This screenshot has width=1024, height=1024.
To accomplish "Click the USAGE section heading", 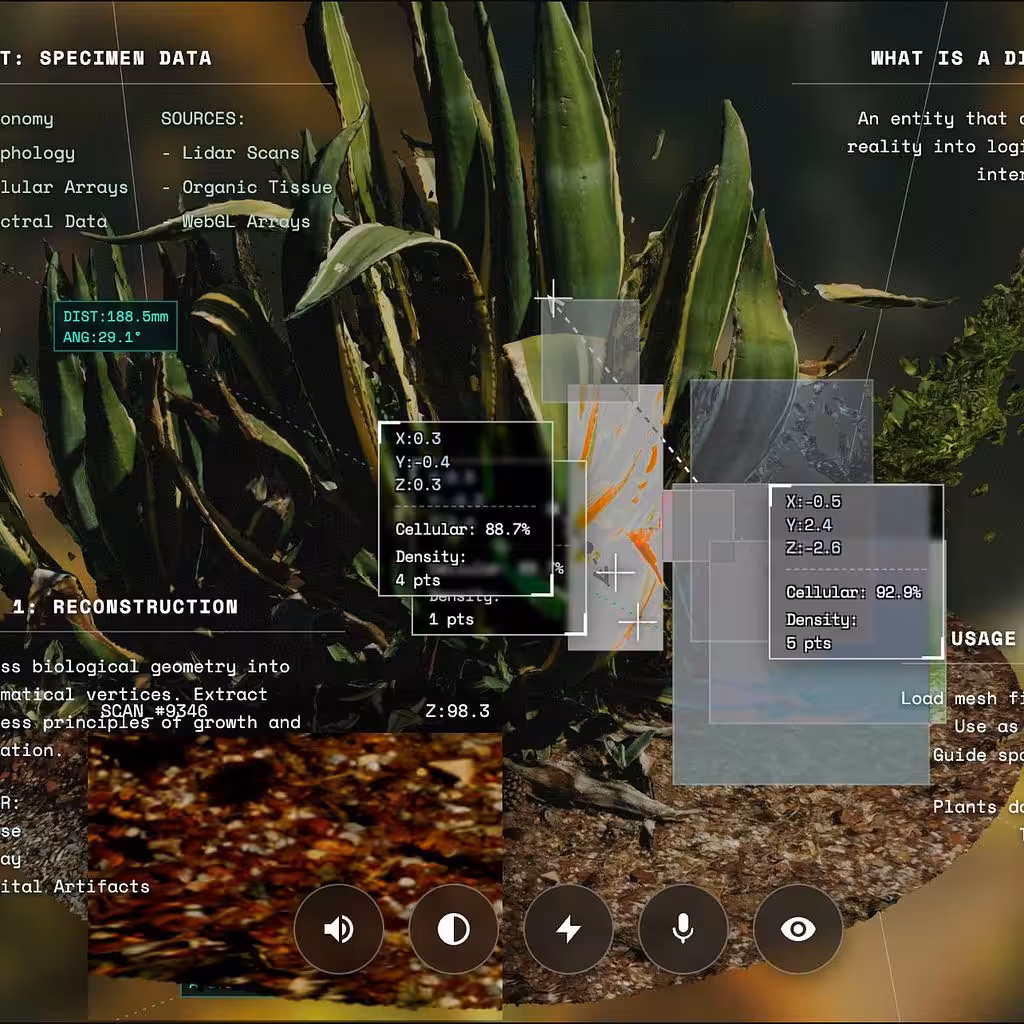I will click(x=983, y=638).
